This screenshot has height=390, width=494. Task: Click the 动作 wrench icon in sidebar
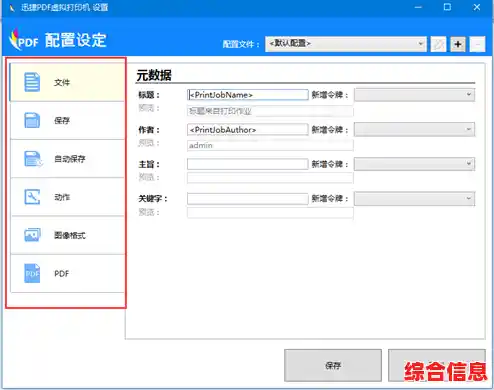pos(32,197)
